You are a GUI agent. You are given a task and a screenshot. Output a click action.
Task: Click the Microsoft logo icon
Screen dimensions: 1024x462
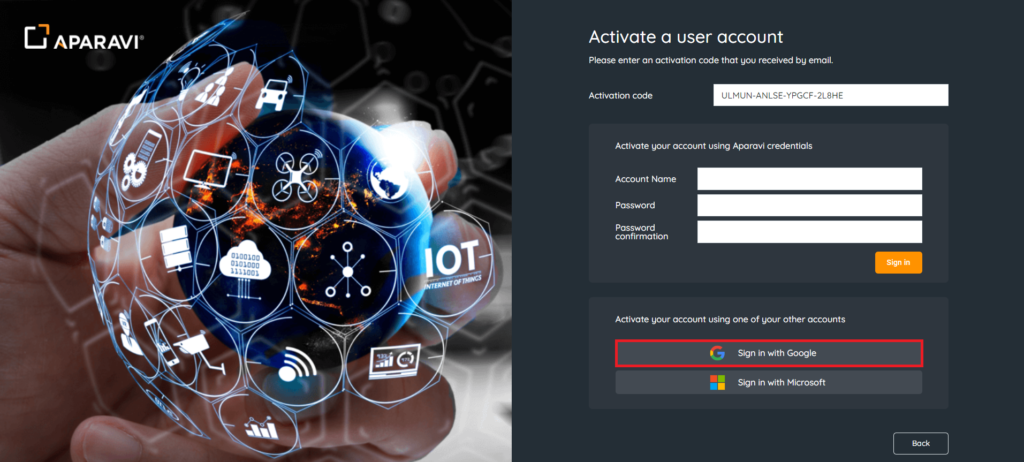(717, 382)
